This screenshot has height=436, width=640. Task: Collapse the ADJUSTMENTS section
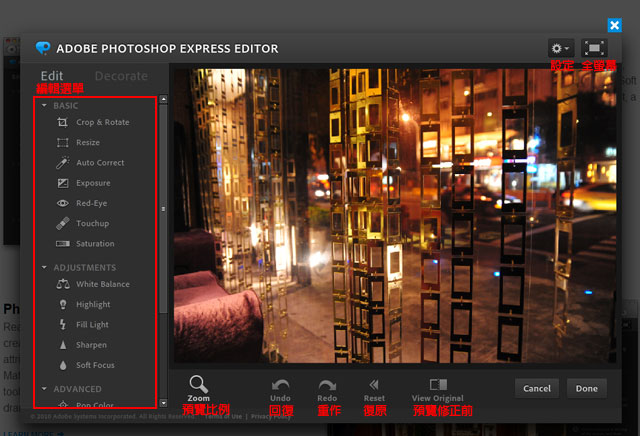tap(44, 267)
